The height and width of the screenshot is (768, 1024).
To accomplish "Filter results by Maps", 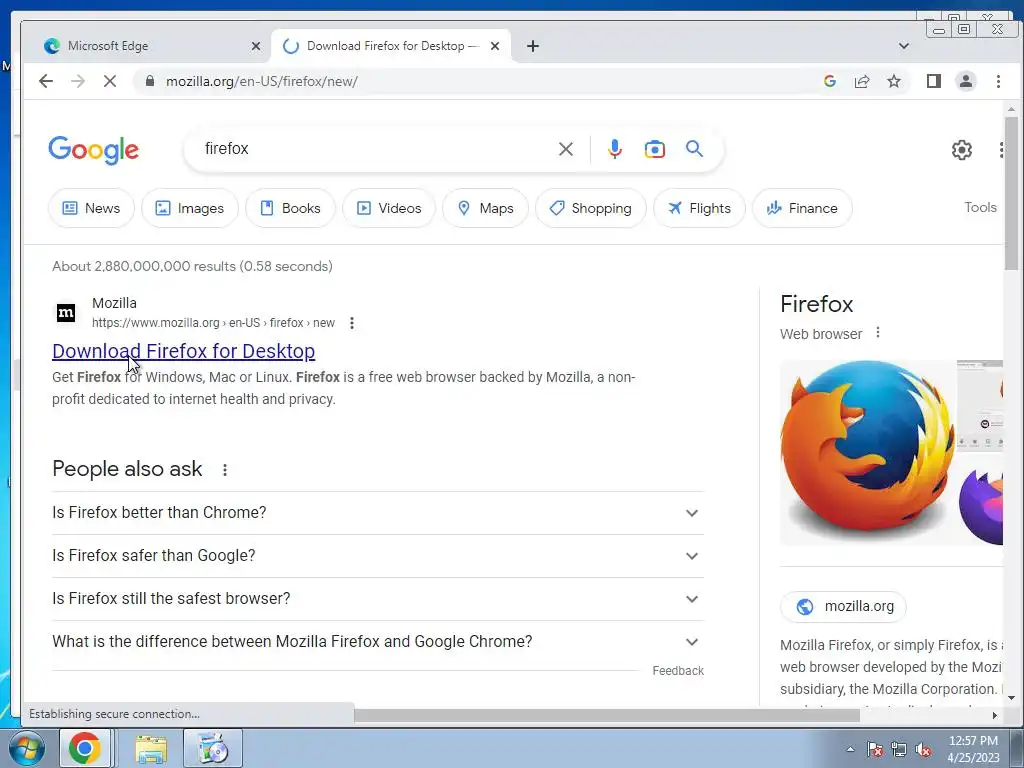I will 485,208.
